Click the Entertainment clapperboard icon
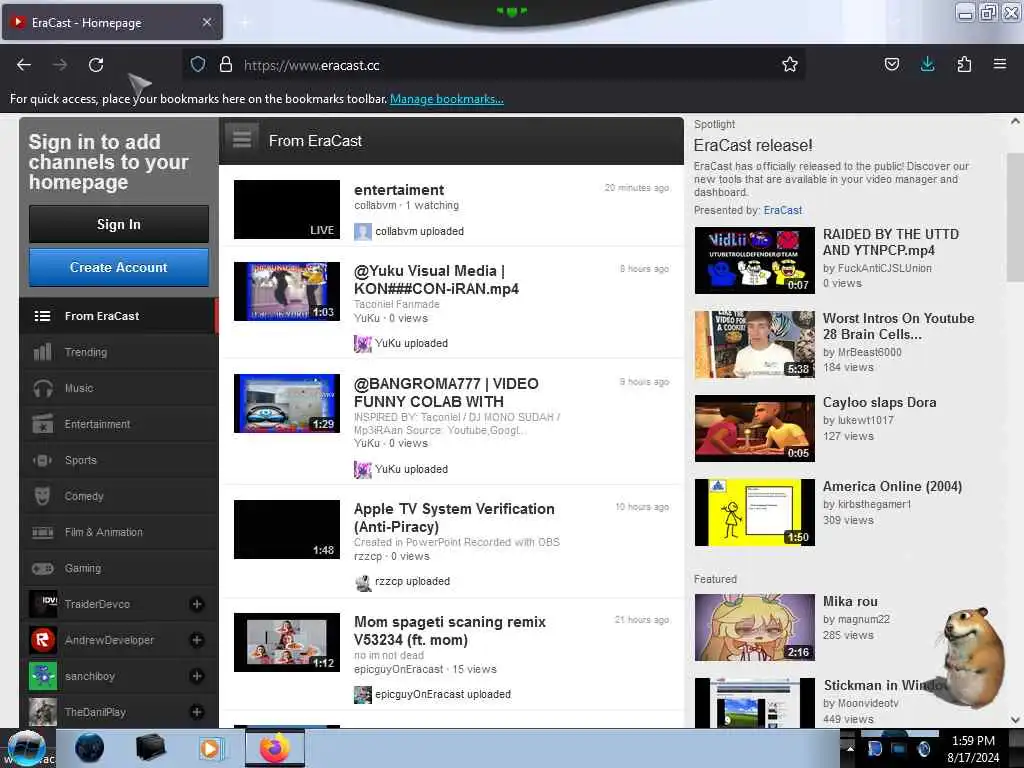Screen dimensions: 1024x768 (42, 424)
